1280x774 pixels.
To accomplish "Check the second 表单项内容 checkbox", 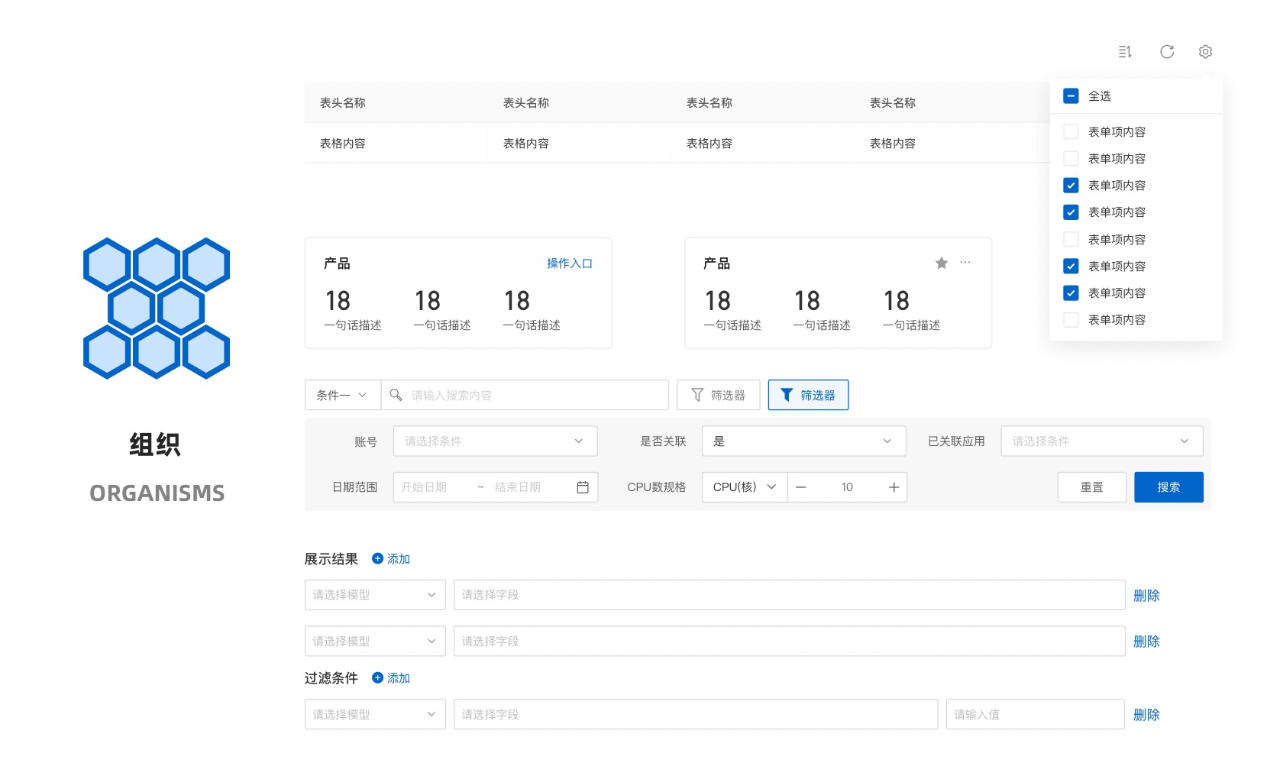I will point(1071,158).
